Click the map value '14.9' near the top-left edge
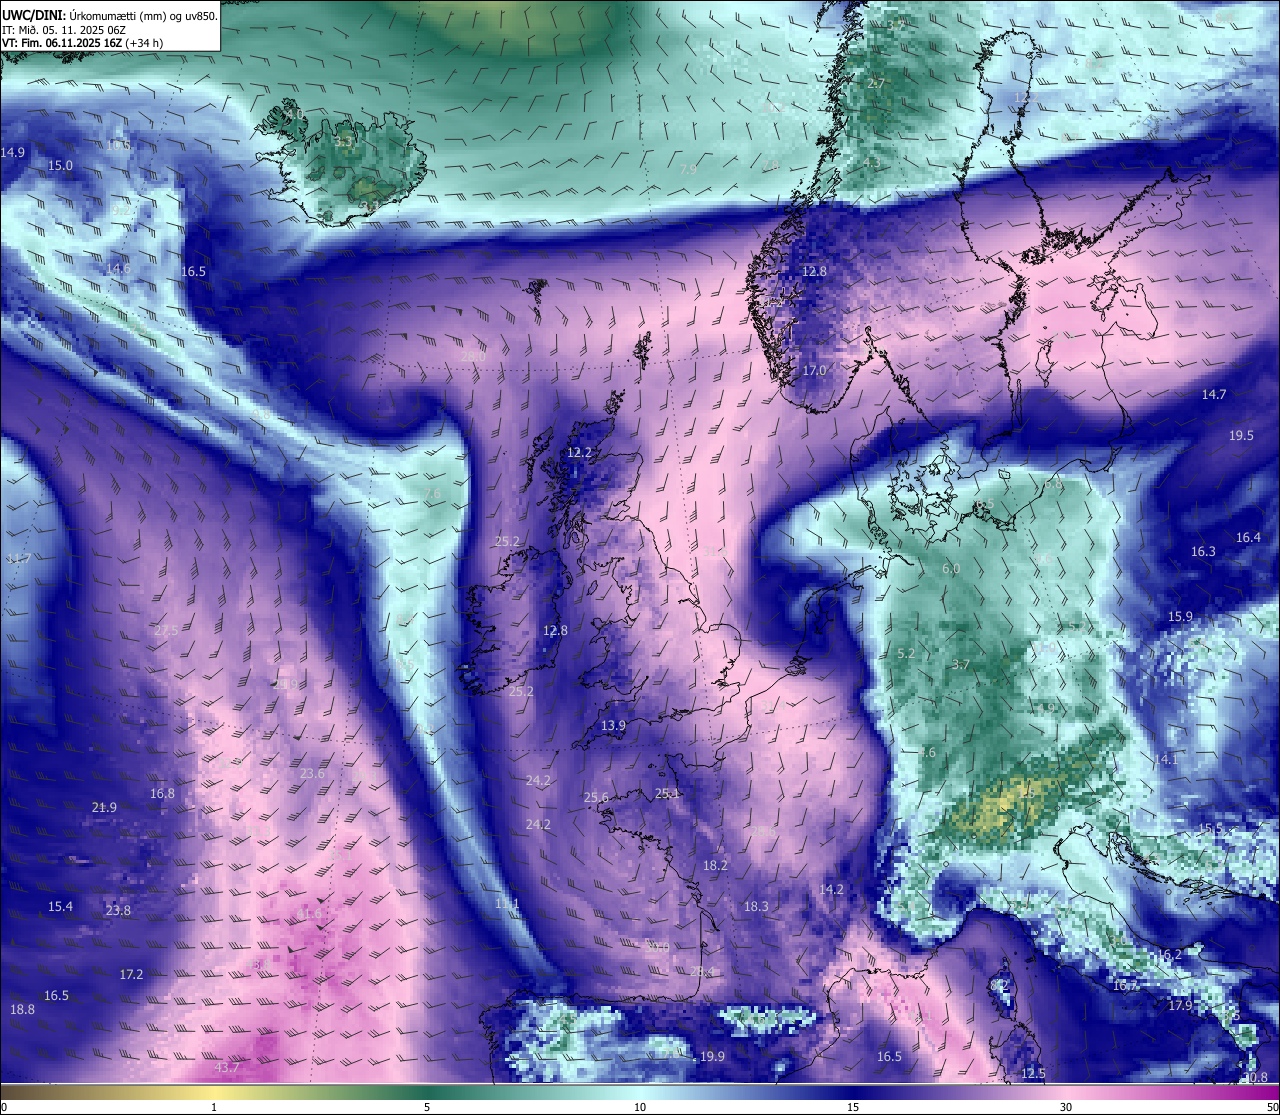Viewport: 1280px width, 1115px height. click(x=13, y=153)
